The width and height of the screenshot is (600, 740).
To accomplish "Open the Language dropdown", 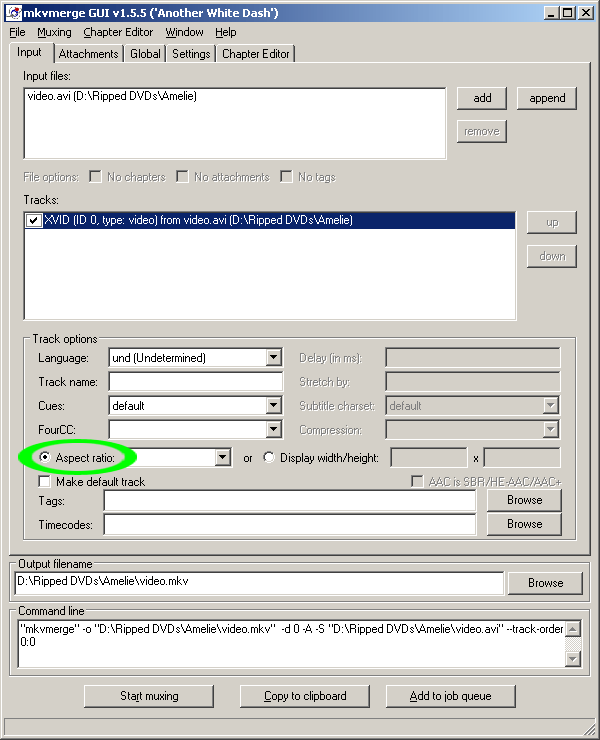I will (x=274, y=358).
